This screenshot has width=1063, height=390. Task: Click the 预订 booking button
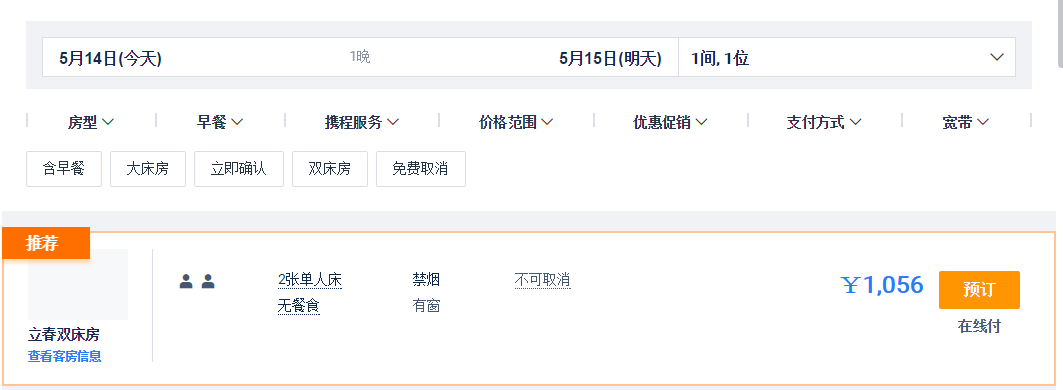(979, 290)
